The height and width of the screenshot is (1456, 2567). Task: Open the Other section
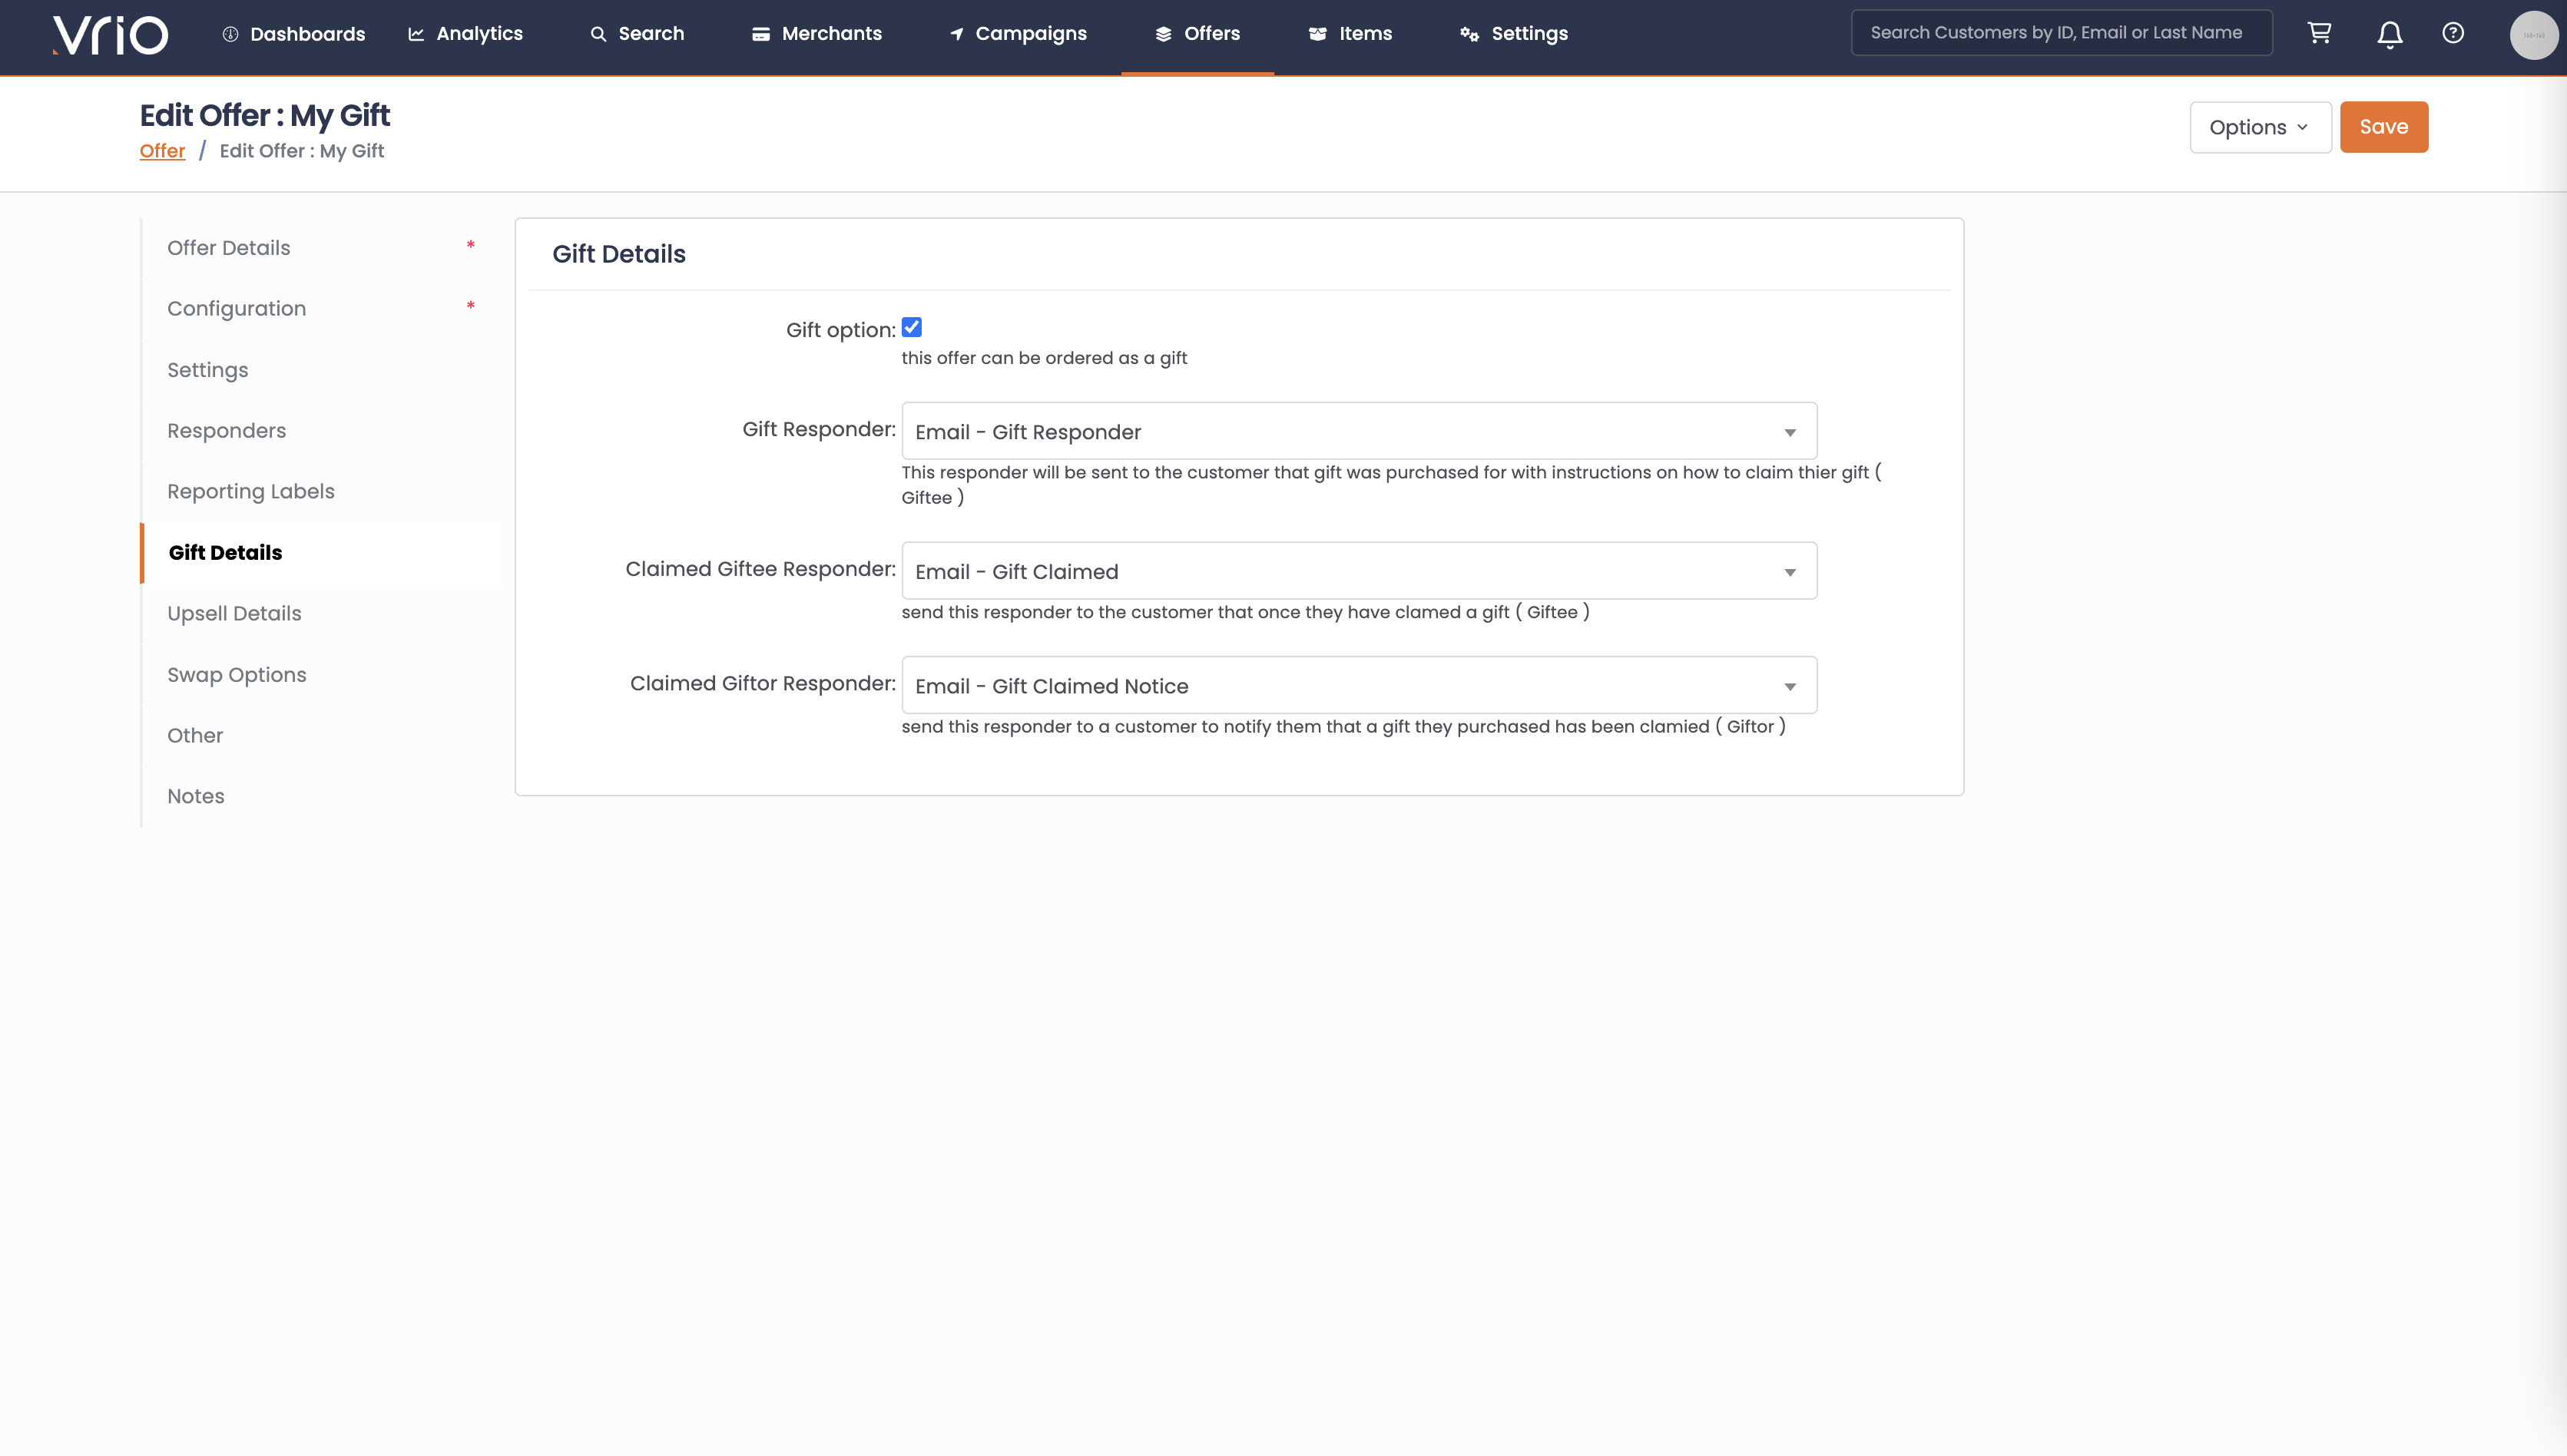point(322,736)
